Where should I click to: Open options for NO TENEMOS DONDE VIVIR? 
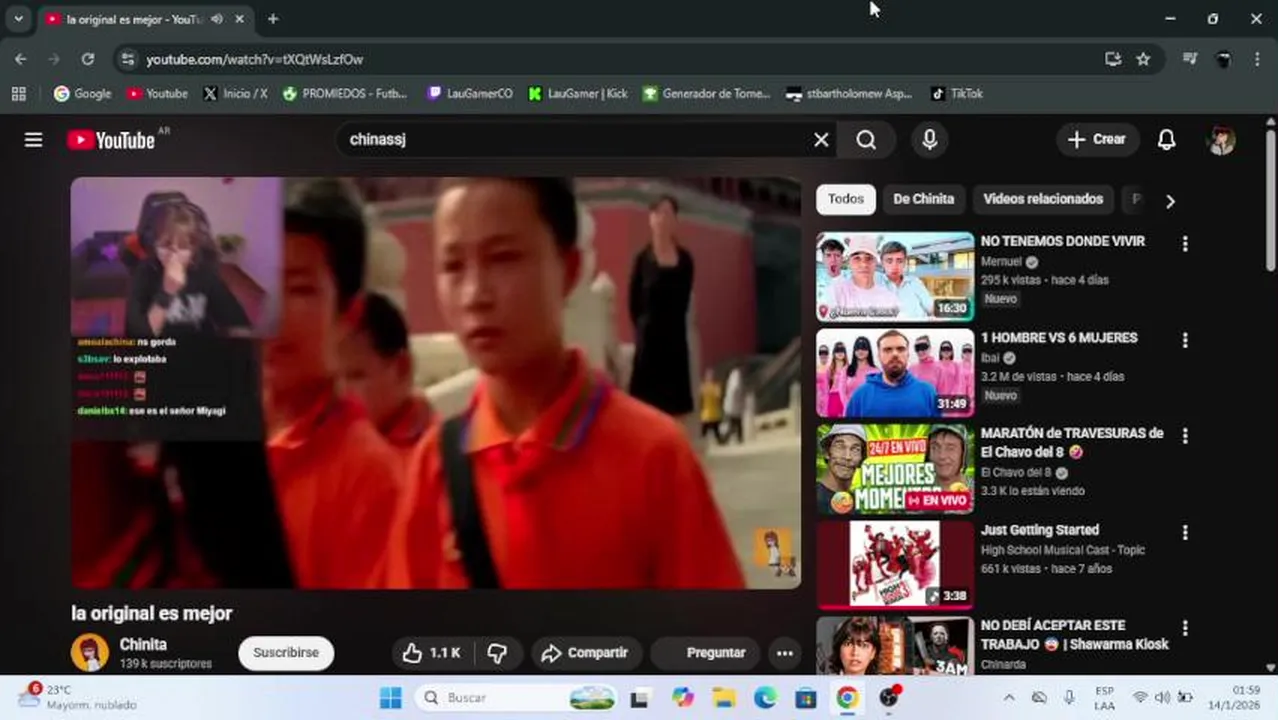click(1185, 244)
